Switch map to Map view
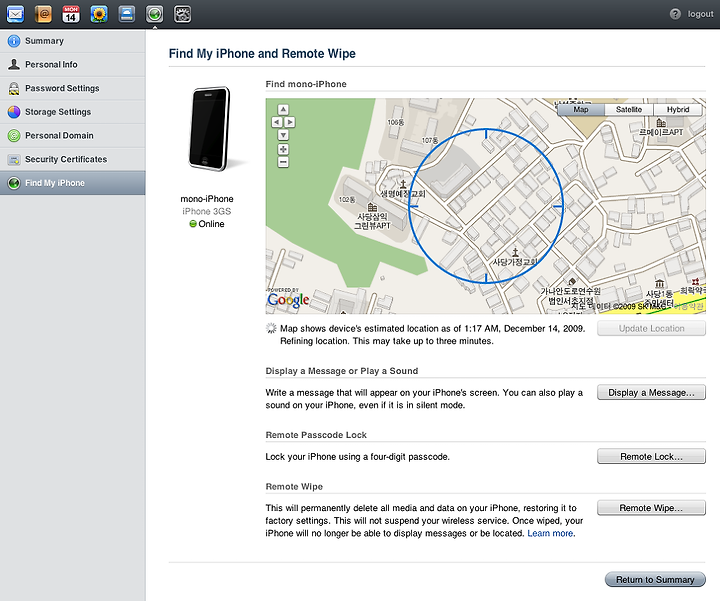720x601 pixels. tap(581, 109)
